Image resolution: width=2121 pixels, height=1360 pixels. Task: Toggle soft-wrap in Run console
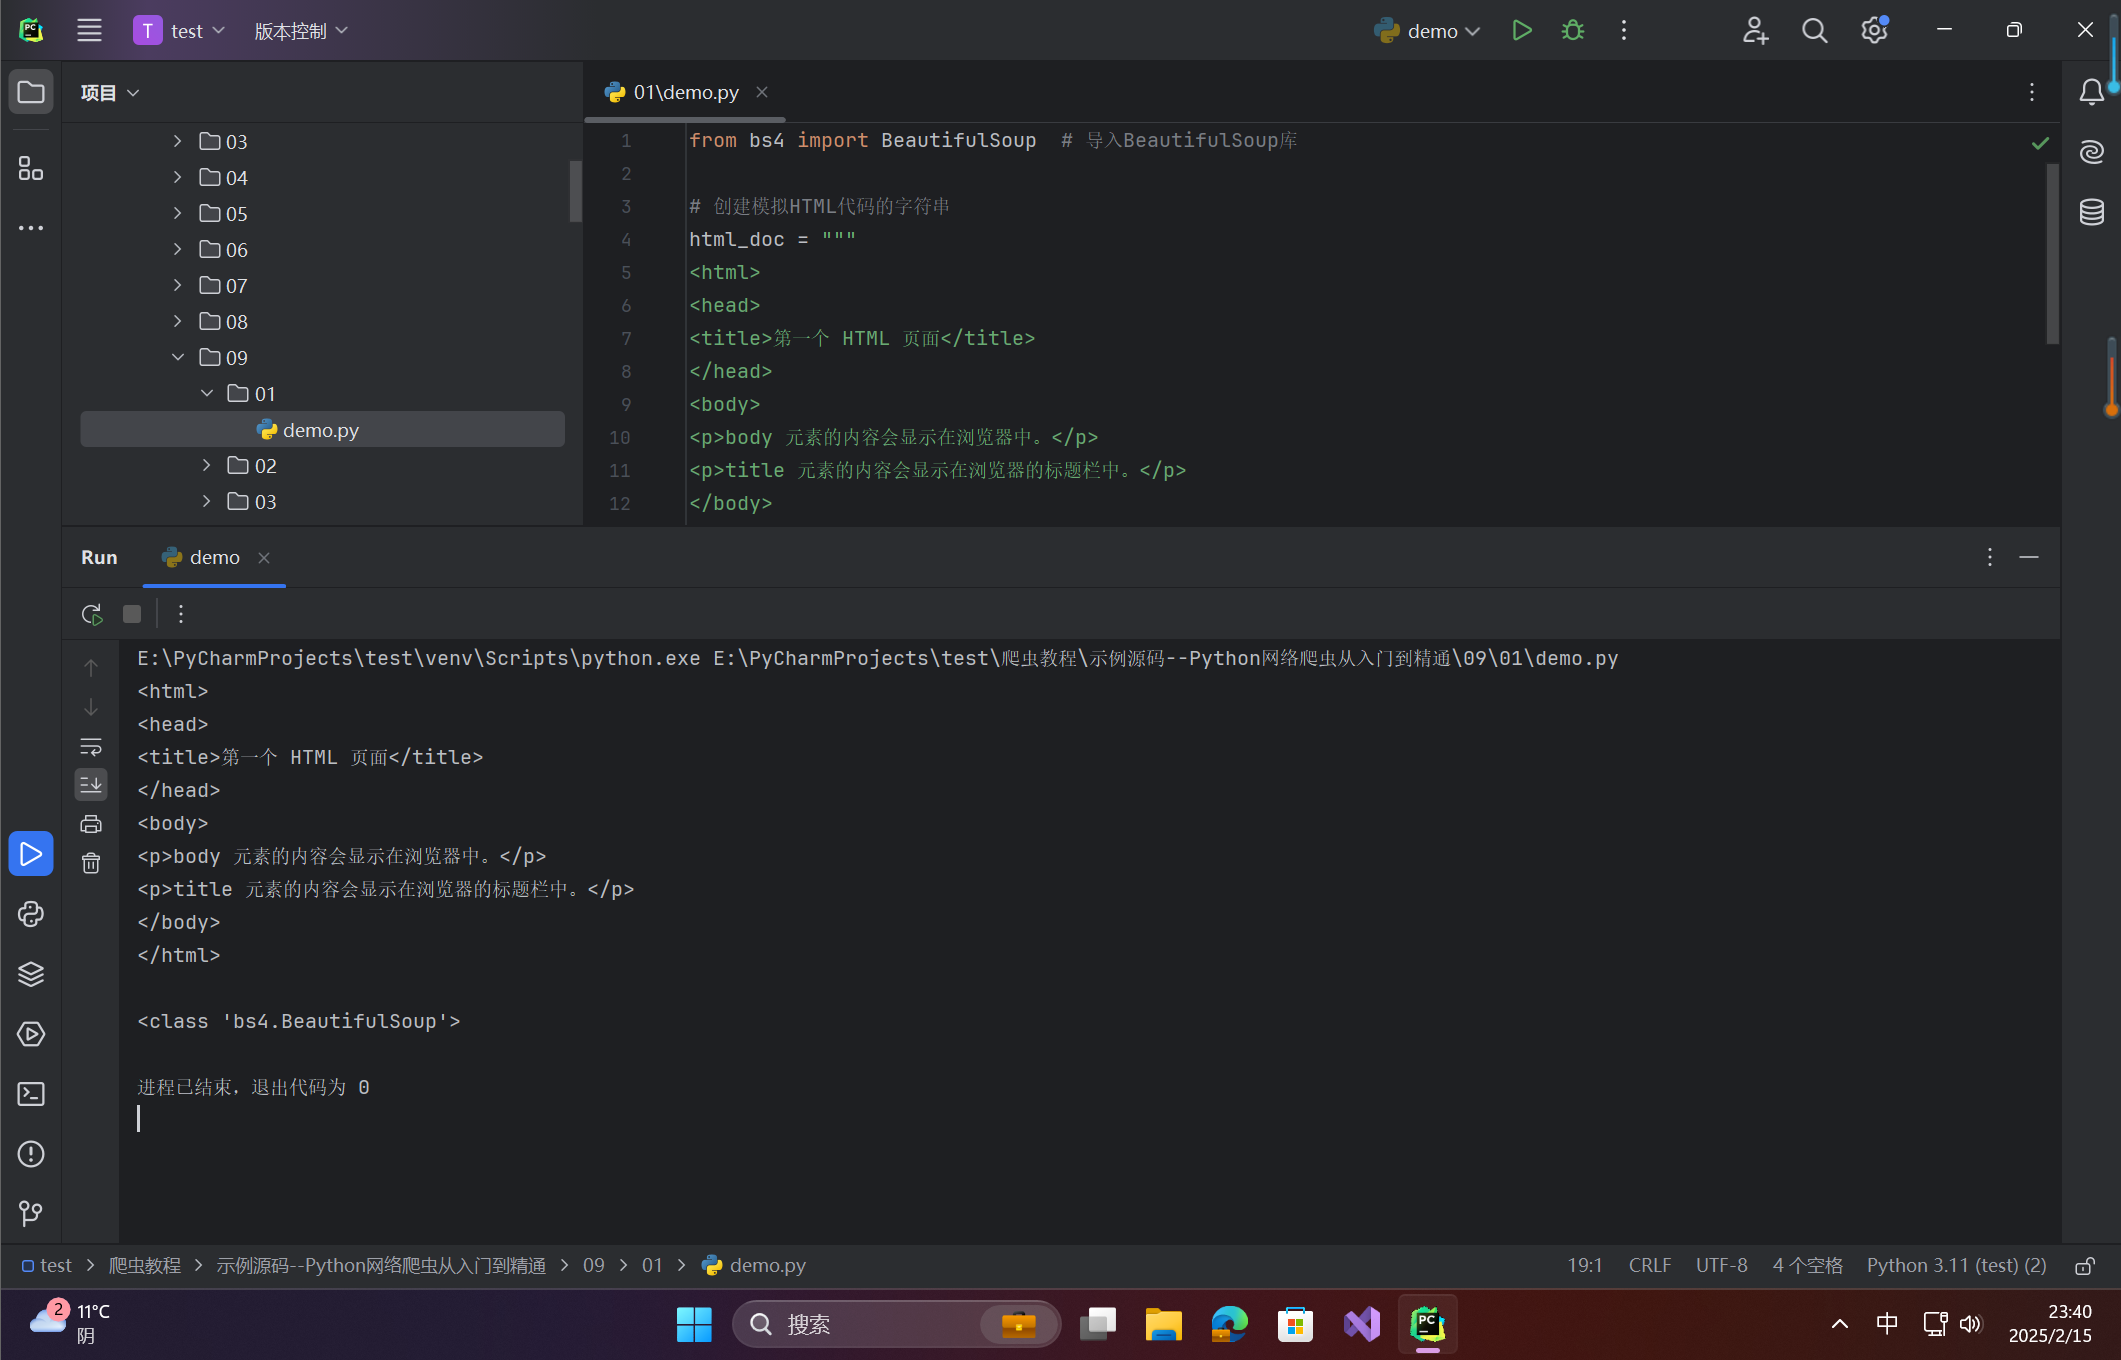[x=91, y=746]
